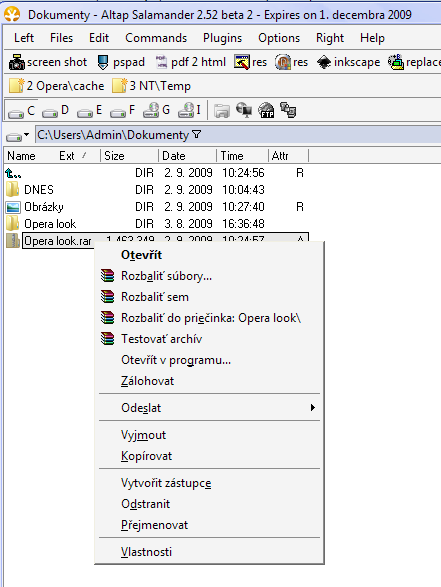The width and height of the screenshot is (441, 587).
Task: Select the Opera look.rar archive icon
Action: tap(13, 241)
